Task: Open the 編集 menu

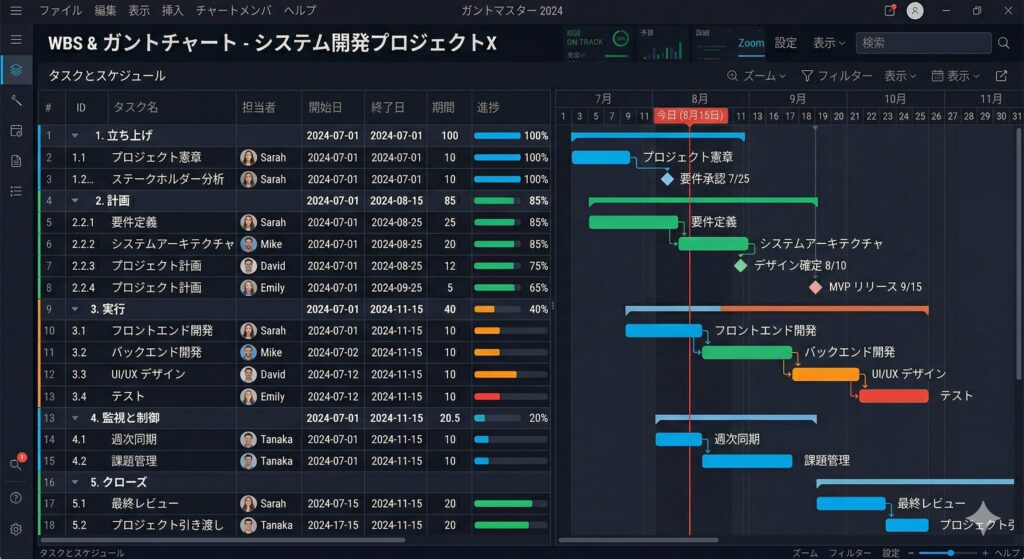Action: [105, 10]
